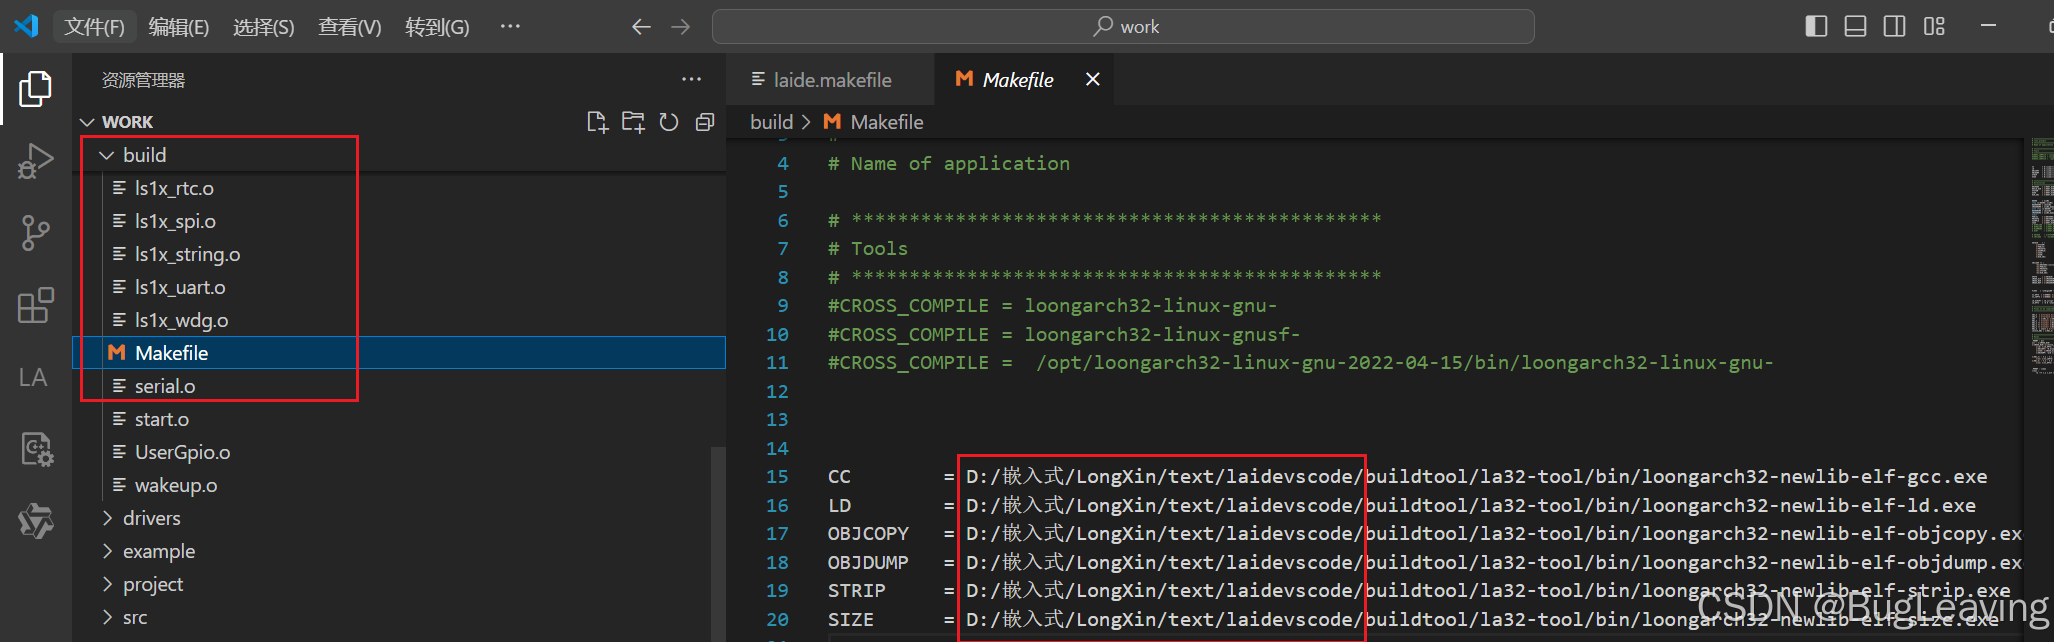
Task: Click the STRIP variable name
Action: [x=856, y=591]
